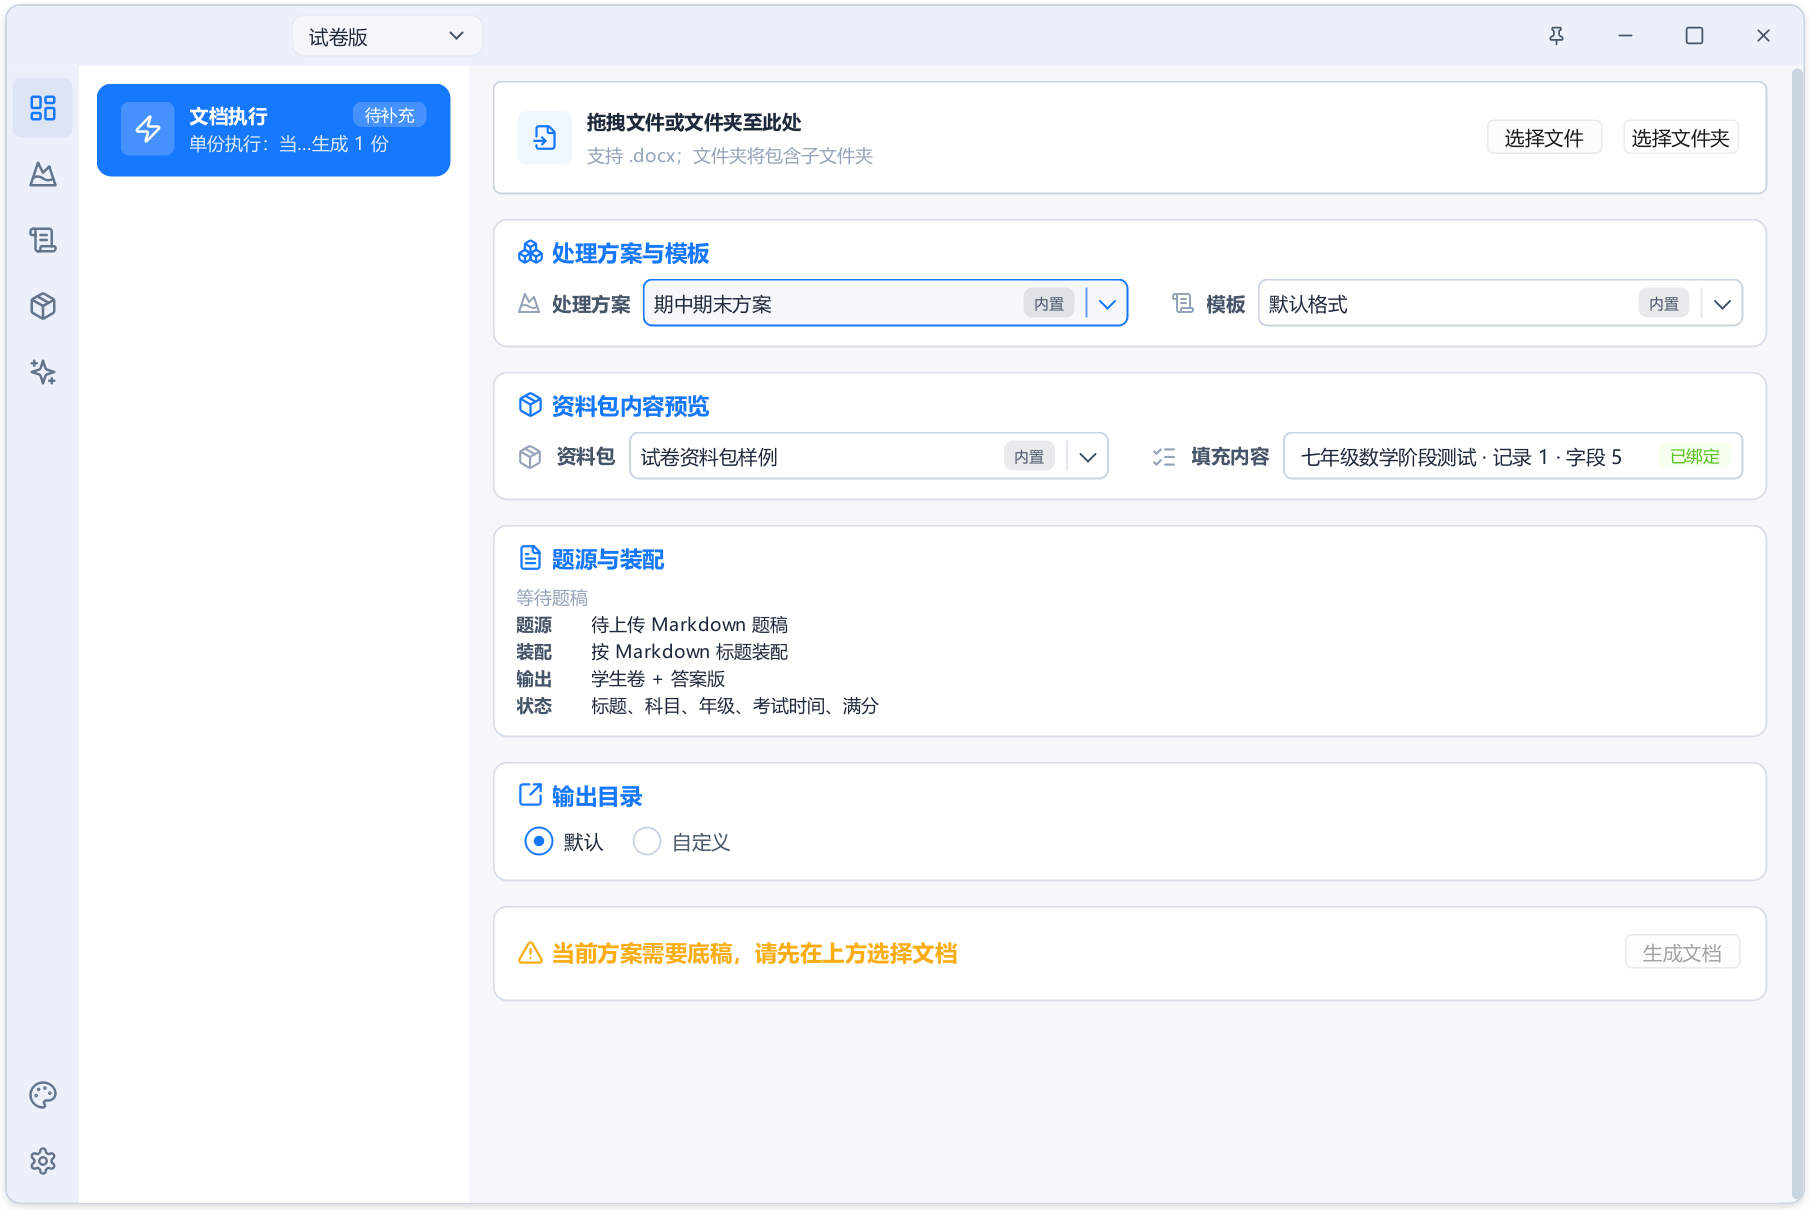Expand the 处理方案 dropdown arrow
1810x1210 pixels.
(x=1107, y=304)
